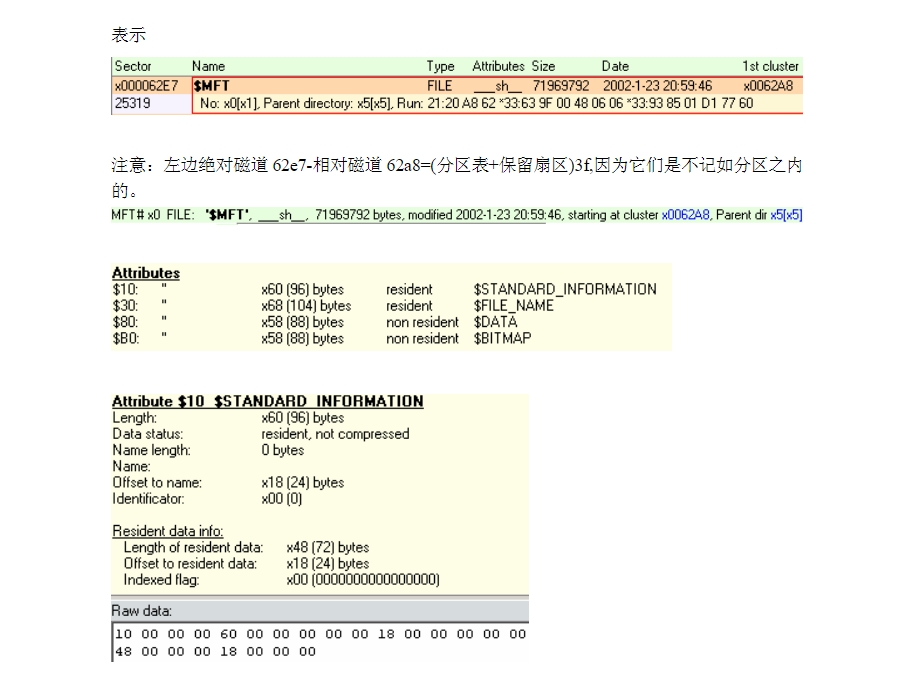897x700 pixels.
Task: Select the $MFT file name cell
Action: pyautogui.click(x=212, y=86)
